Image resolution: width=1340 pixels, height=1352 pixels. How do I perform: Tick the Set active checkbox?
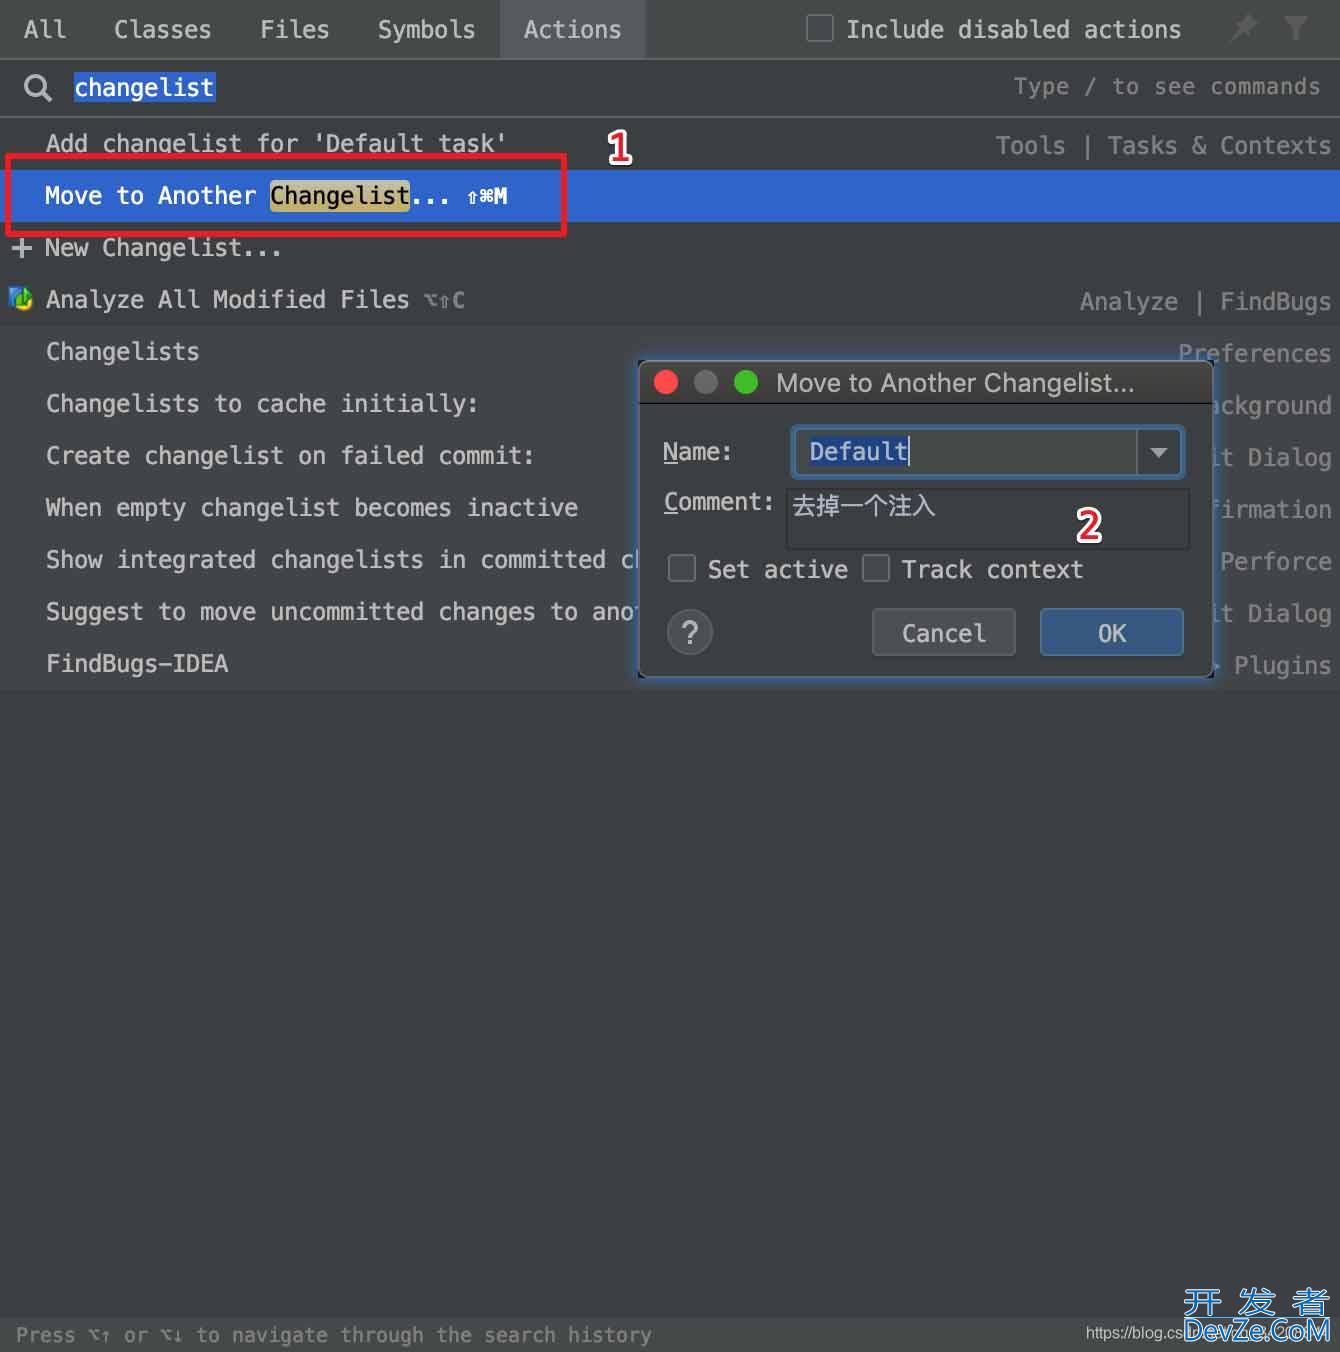pos(682,569)
